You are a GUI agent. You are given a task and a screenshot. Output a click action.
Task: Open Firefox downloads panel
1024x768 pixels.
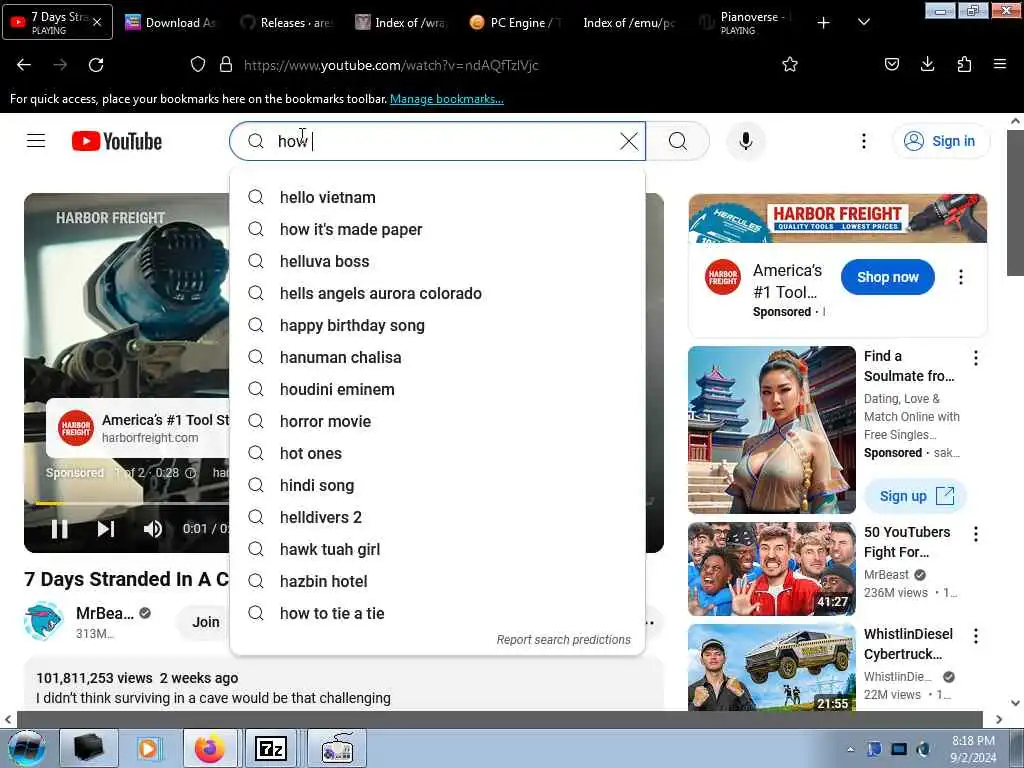[x=927, y=65]
